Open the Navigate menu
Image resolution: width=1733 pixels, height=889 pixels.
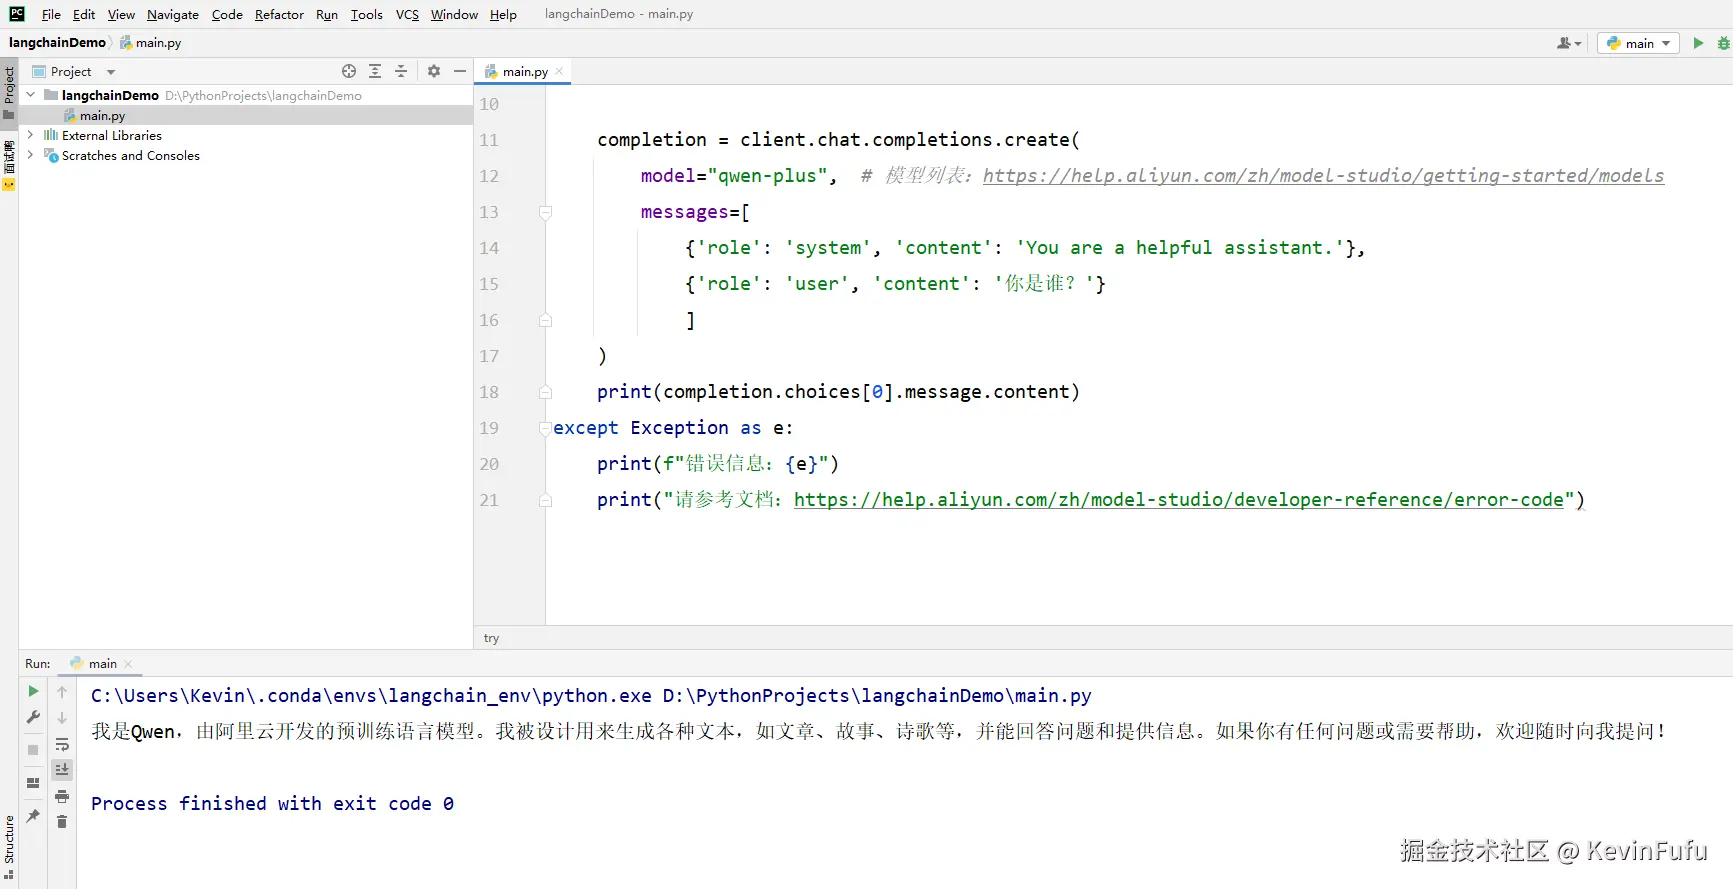click(x=173, y=14)
